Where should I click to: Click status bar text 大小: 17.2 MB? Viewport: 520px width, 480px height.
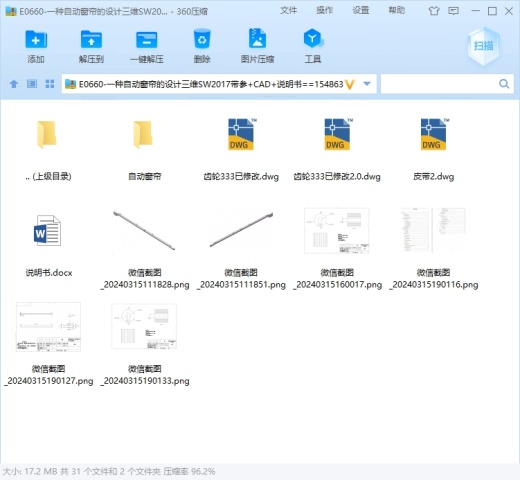pyautogui.click(x=30, y=471)
